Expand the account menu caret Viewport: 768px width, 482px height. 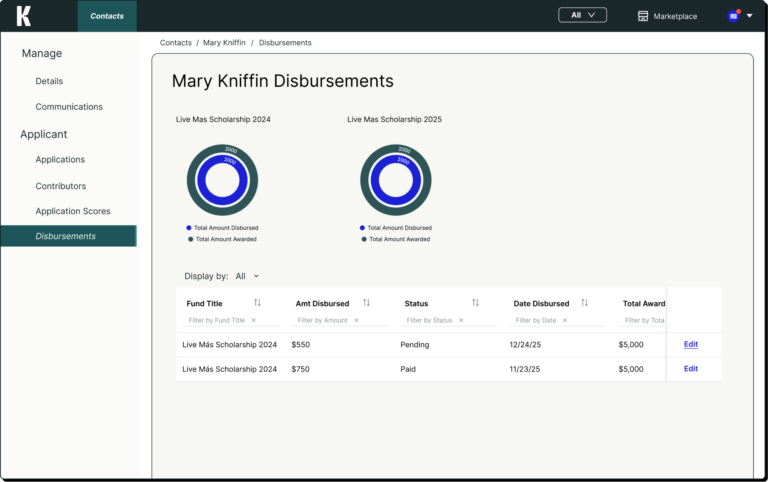[x=749, y=16]
